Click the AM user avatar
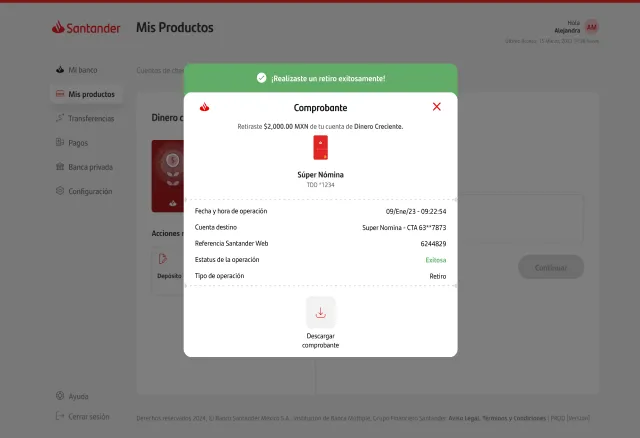Viewport: 640px width, 438px height. (x=591, y=27)
